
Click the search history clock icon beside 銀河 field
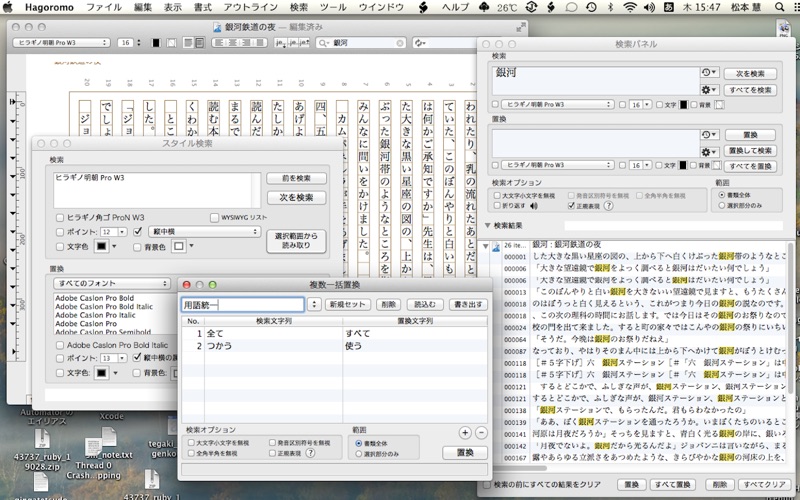709,73
